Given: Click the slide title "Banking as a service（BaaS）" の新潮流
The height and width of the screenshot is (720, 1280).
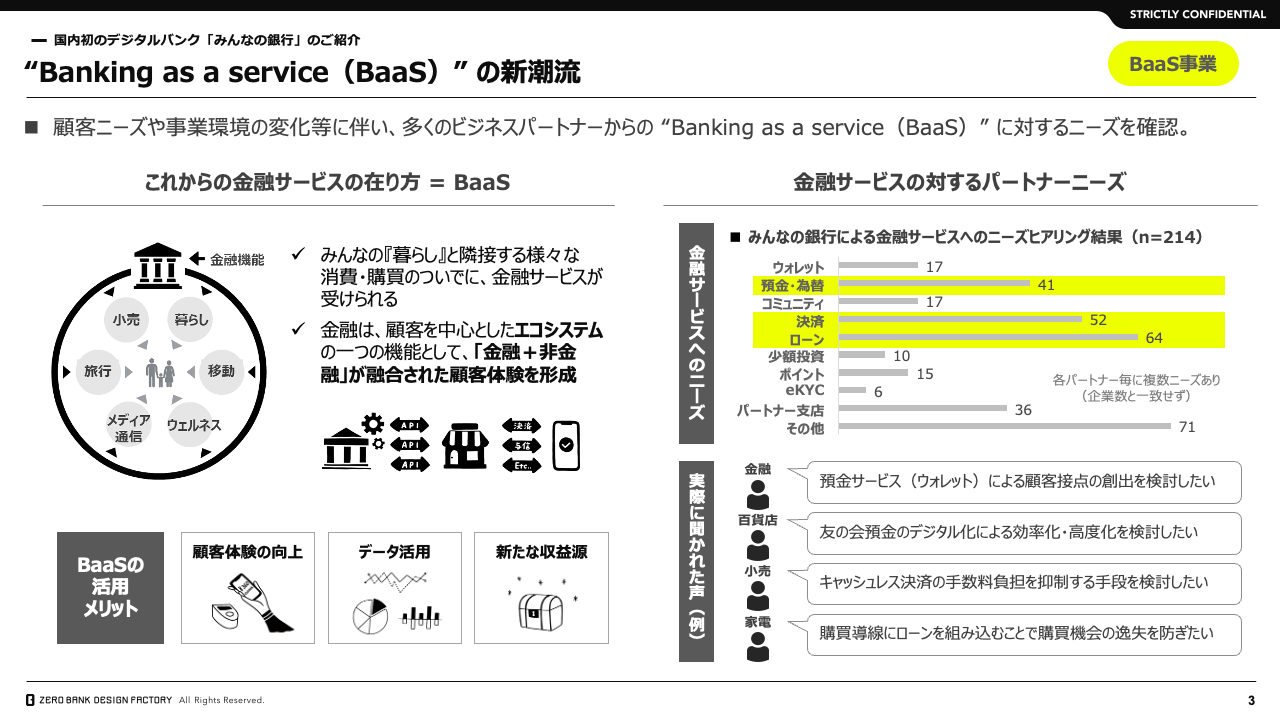Looking at the screenshot, I should pos(301,72).
